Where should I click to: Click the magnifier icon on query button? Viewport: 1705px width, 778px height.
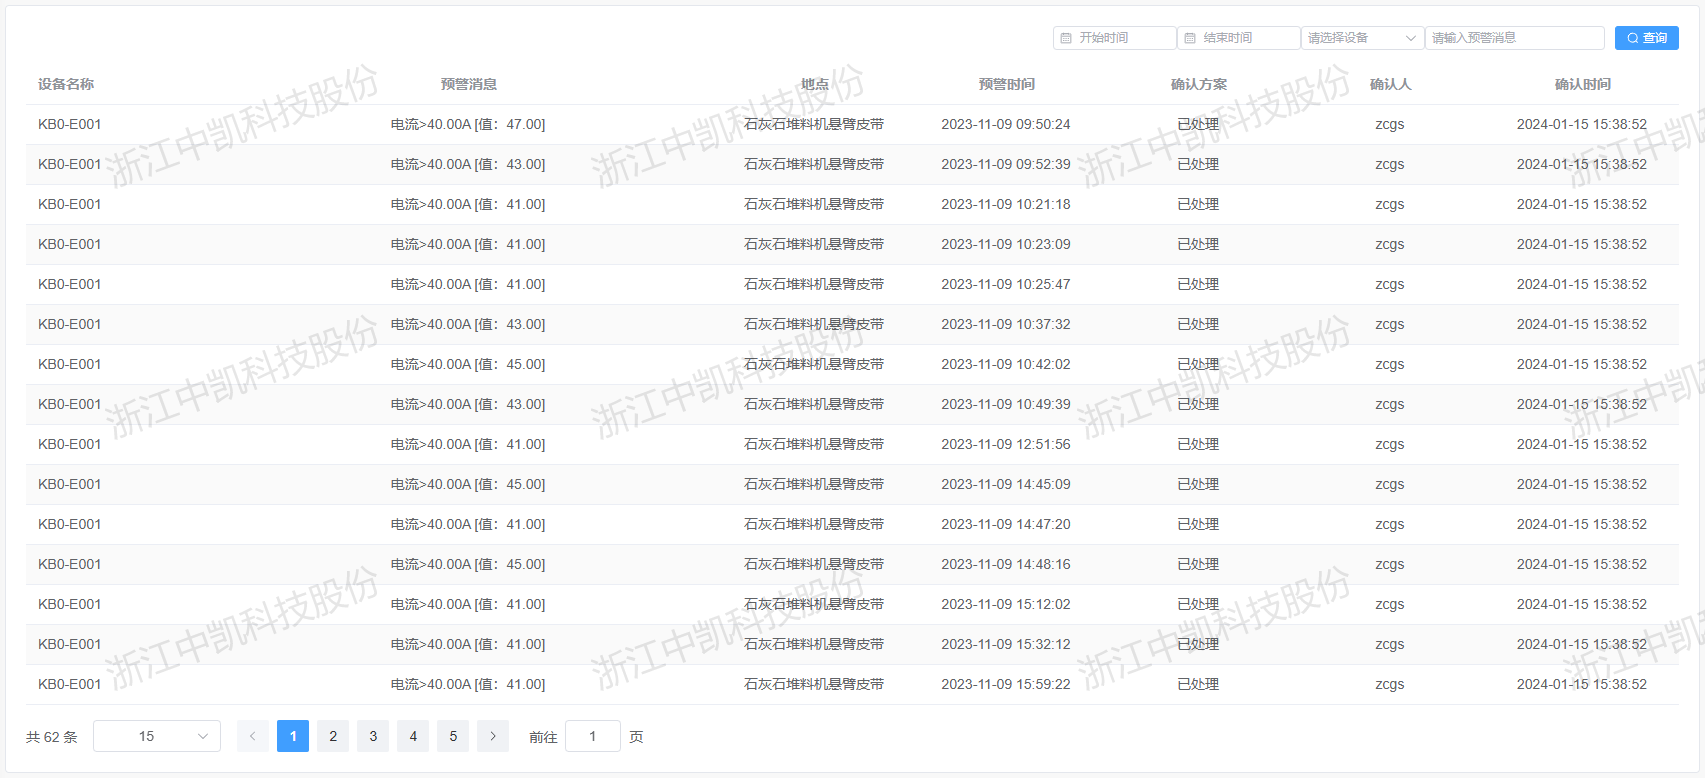(x=1632, y=38)
